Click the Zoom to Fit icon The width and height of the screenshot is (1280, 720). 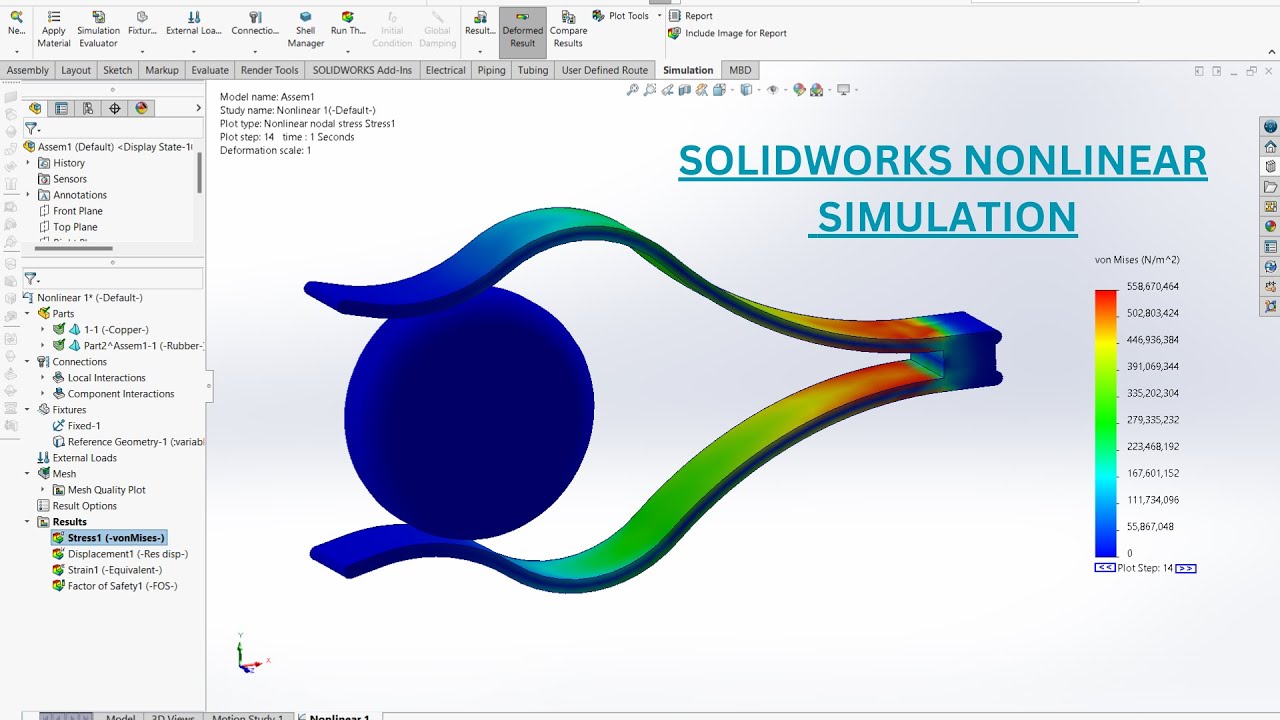632,90
